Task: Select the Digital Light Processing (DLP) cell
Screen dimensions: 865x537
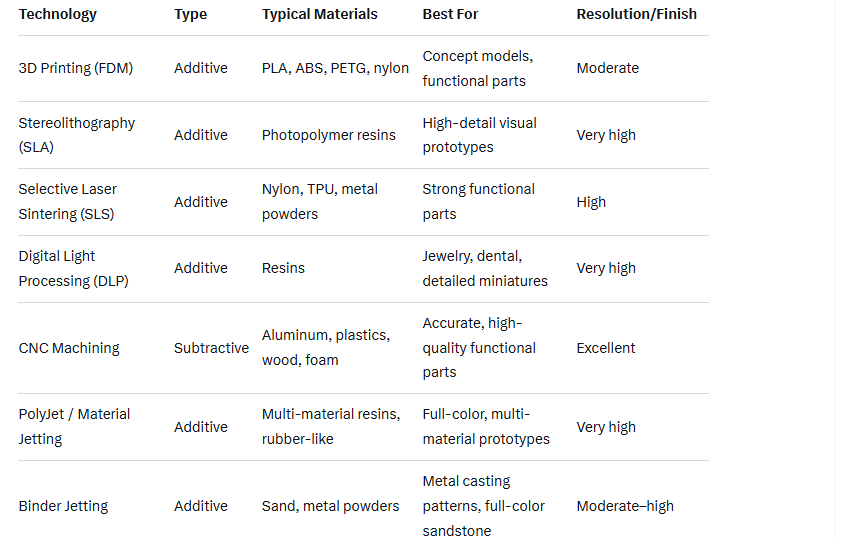Action: pos(73,268)
